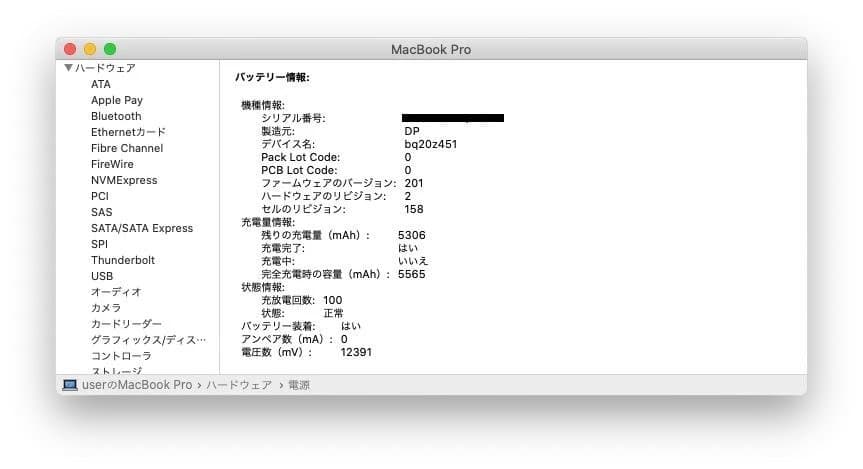The height and width of the screenshot is (469, 863).
Task: Click the PCB Lot Code label
Action: [299, 170]
